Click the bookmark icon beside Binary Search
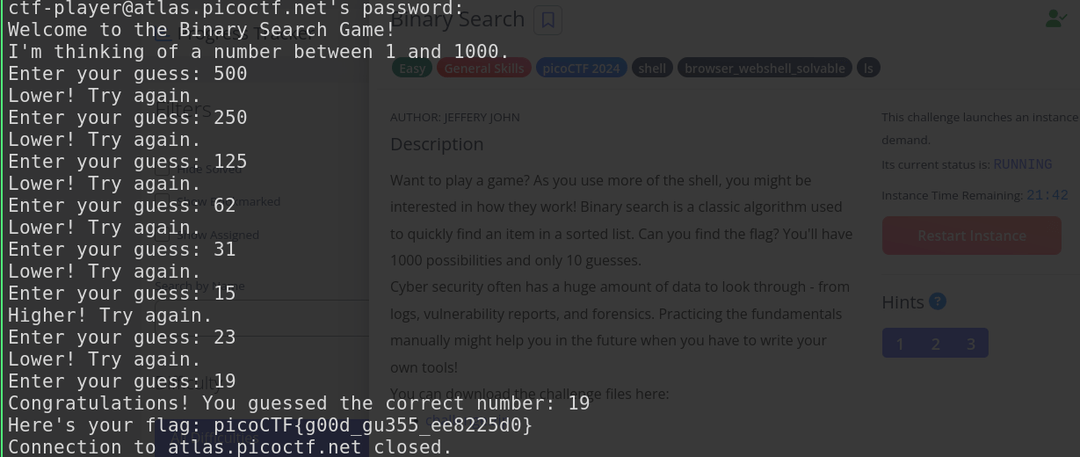Viewport: 1080px width, 457px height. click(x=547, y=19)
